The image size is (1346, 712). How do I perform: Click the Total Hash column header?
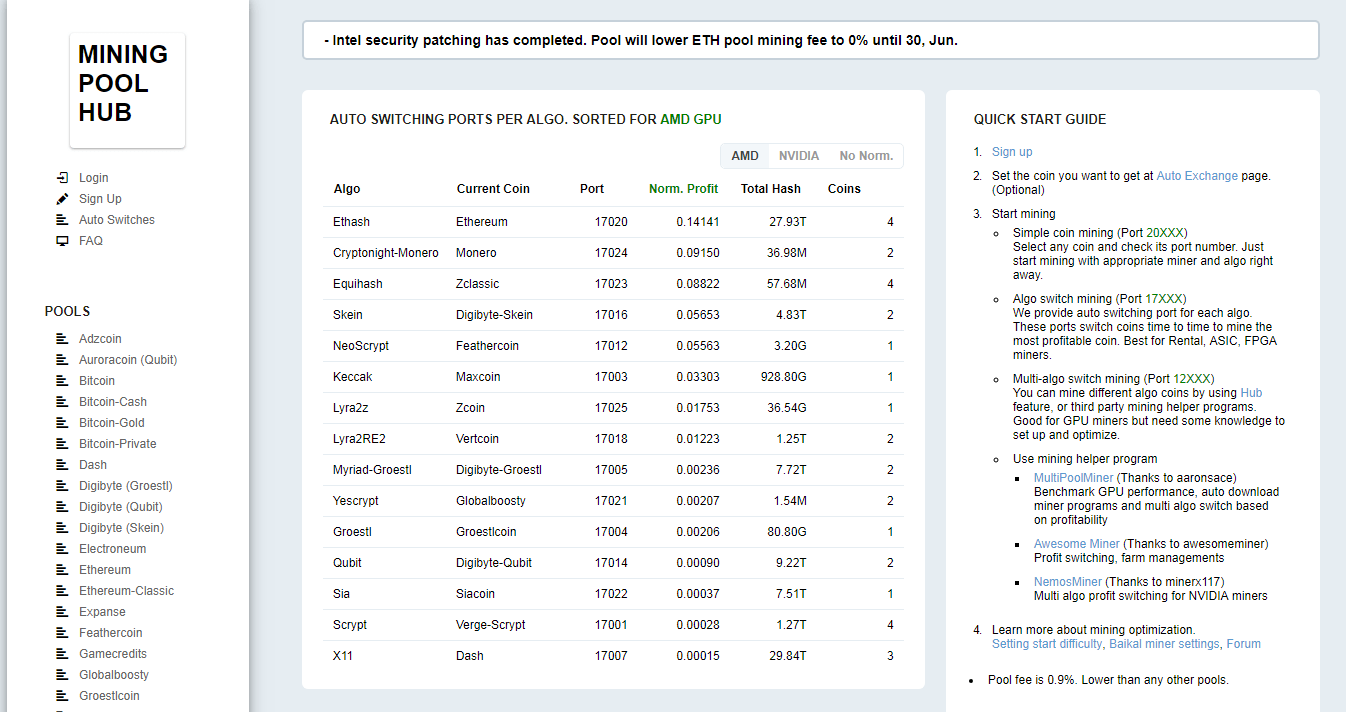pos(771,189)
